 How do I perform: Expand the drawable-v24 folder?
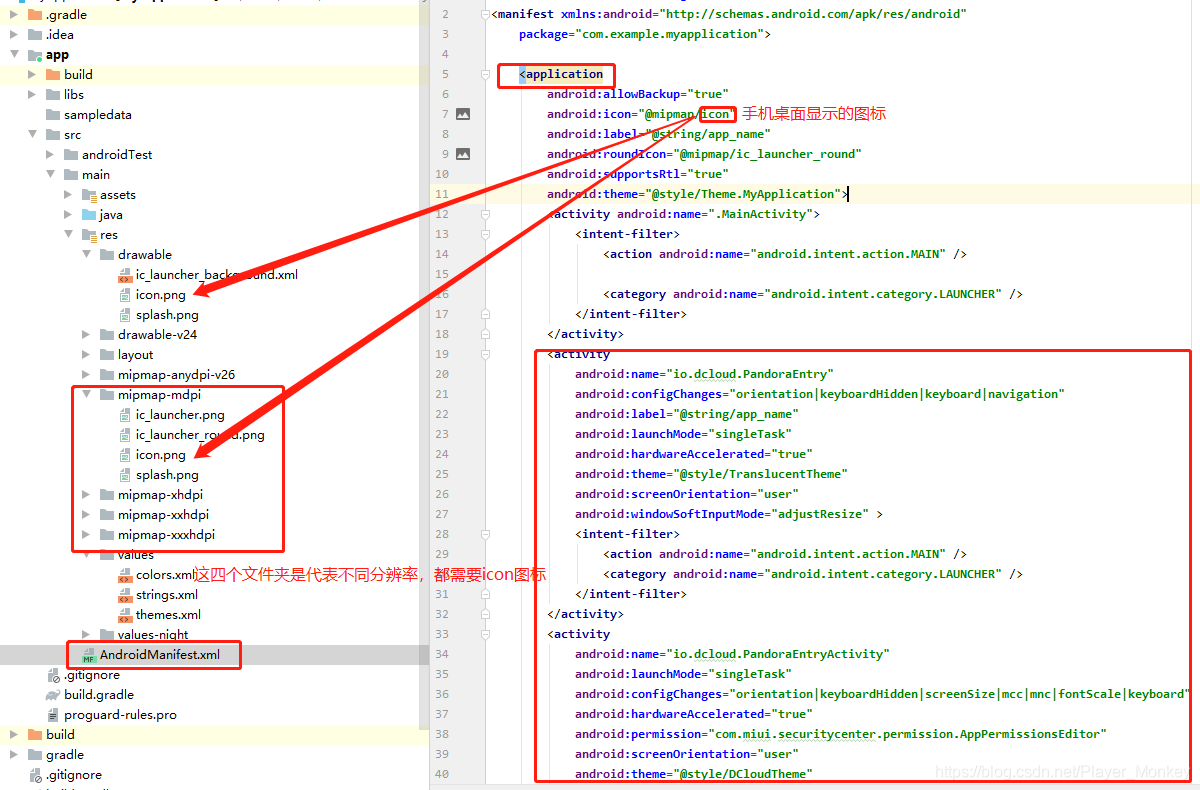(x=86, y=335)
